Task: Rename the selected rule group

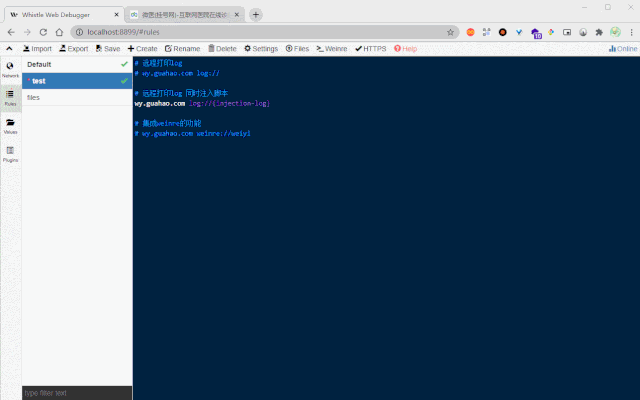Action: 182,49
